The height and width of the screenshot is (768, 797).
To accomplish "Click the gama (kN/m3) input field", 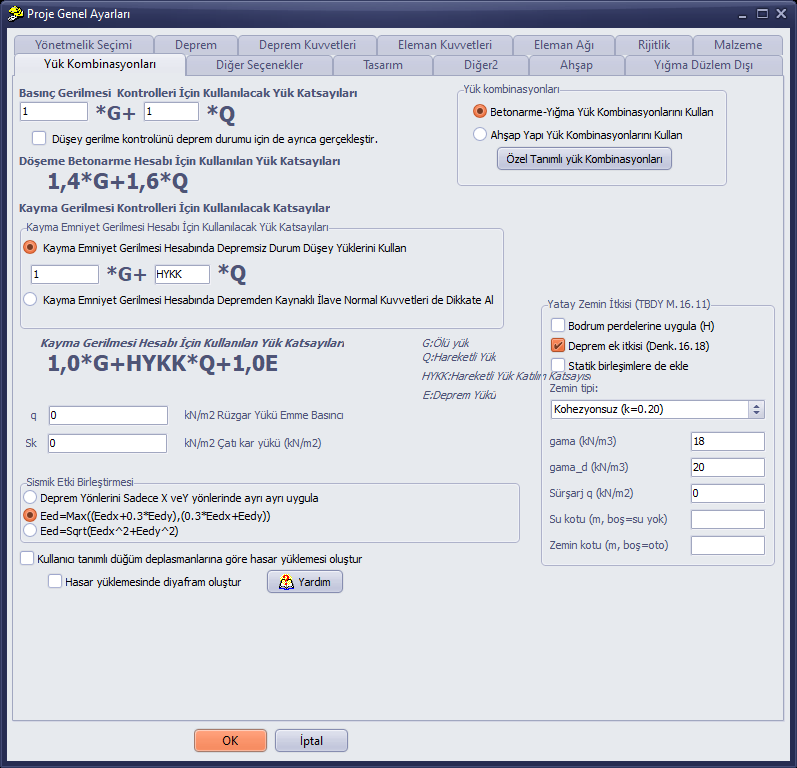I will tap(727, 441).
